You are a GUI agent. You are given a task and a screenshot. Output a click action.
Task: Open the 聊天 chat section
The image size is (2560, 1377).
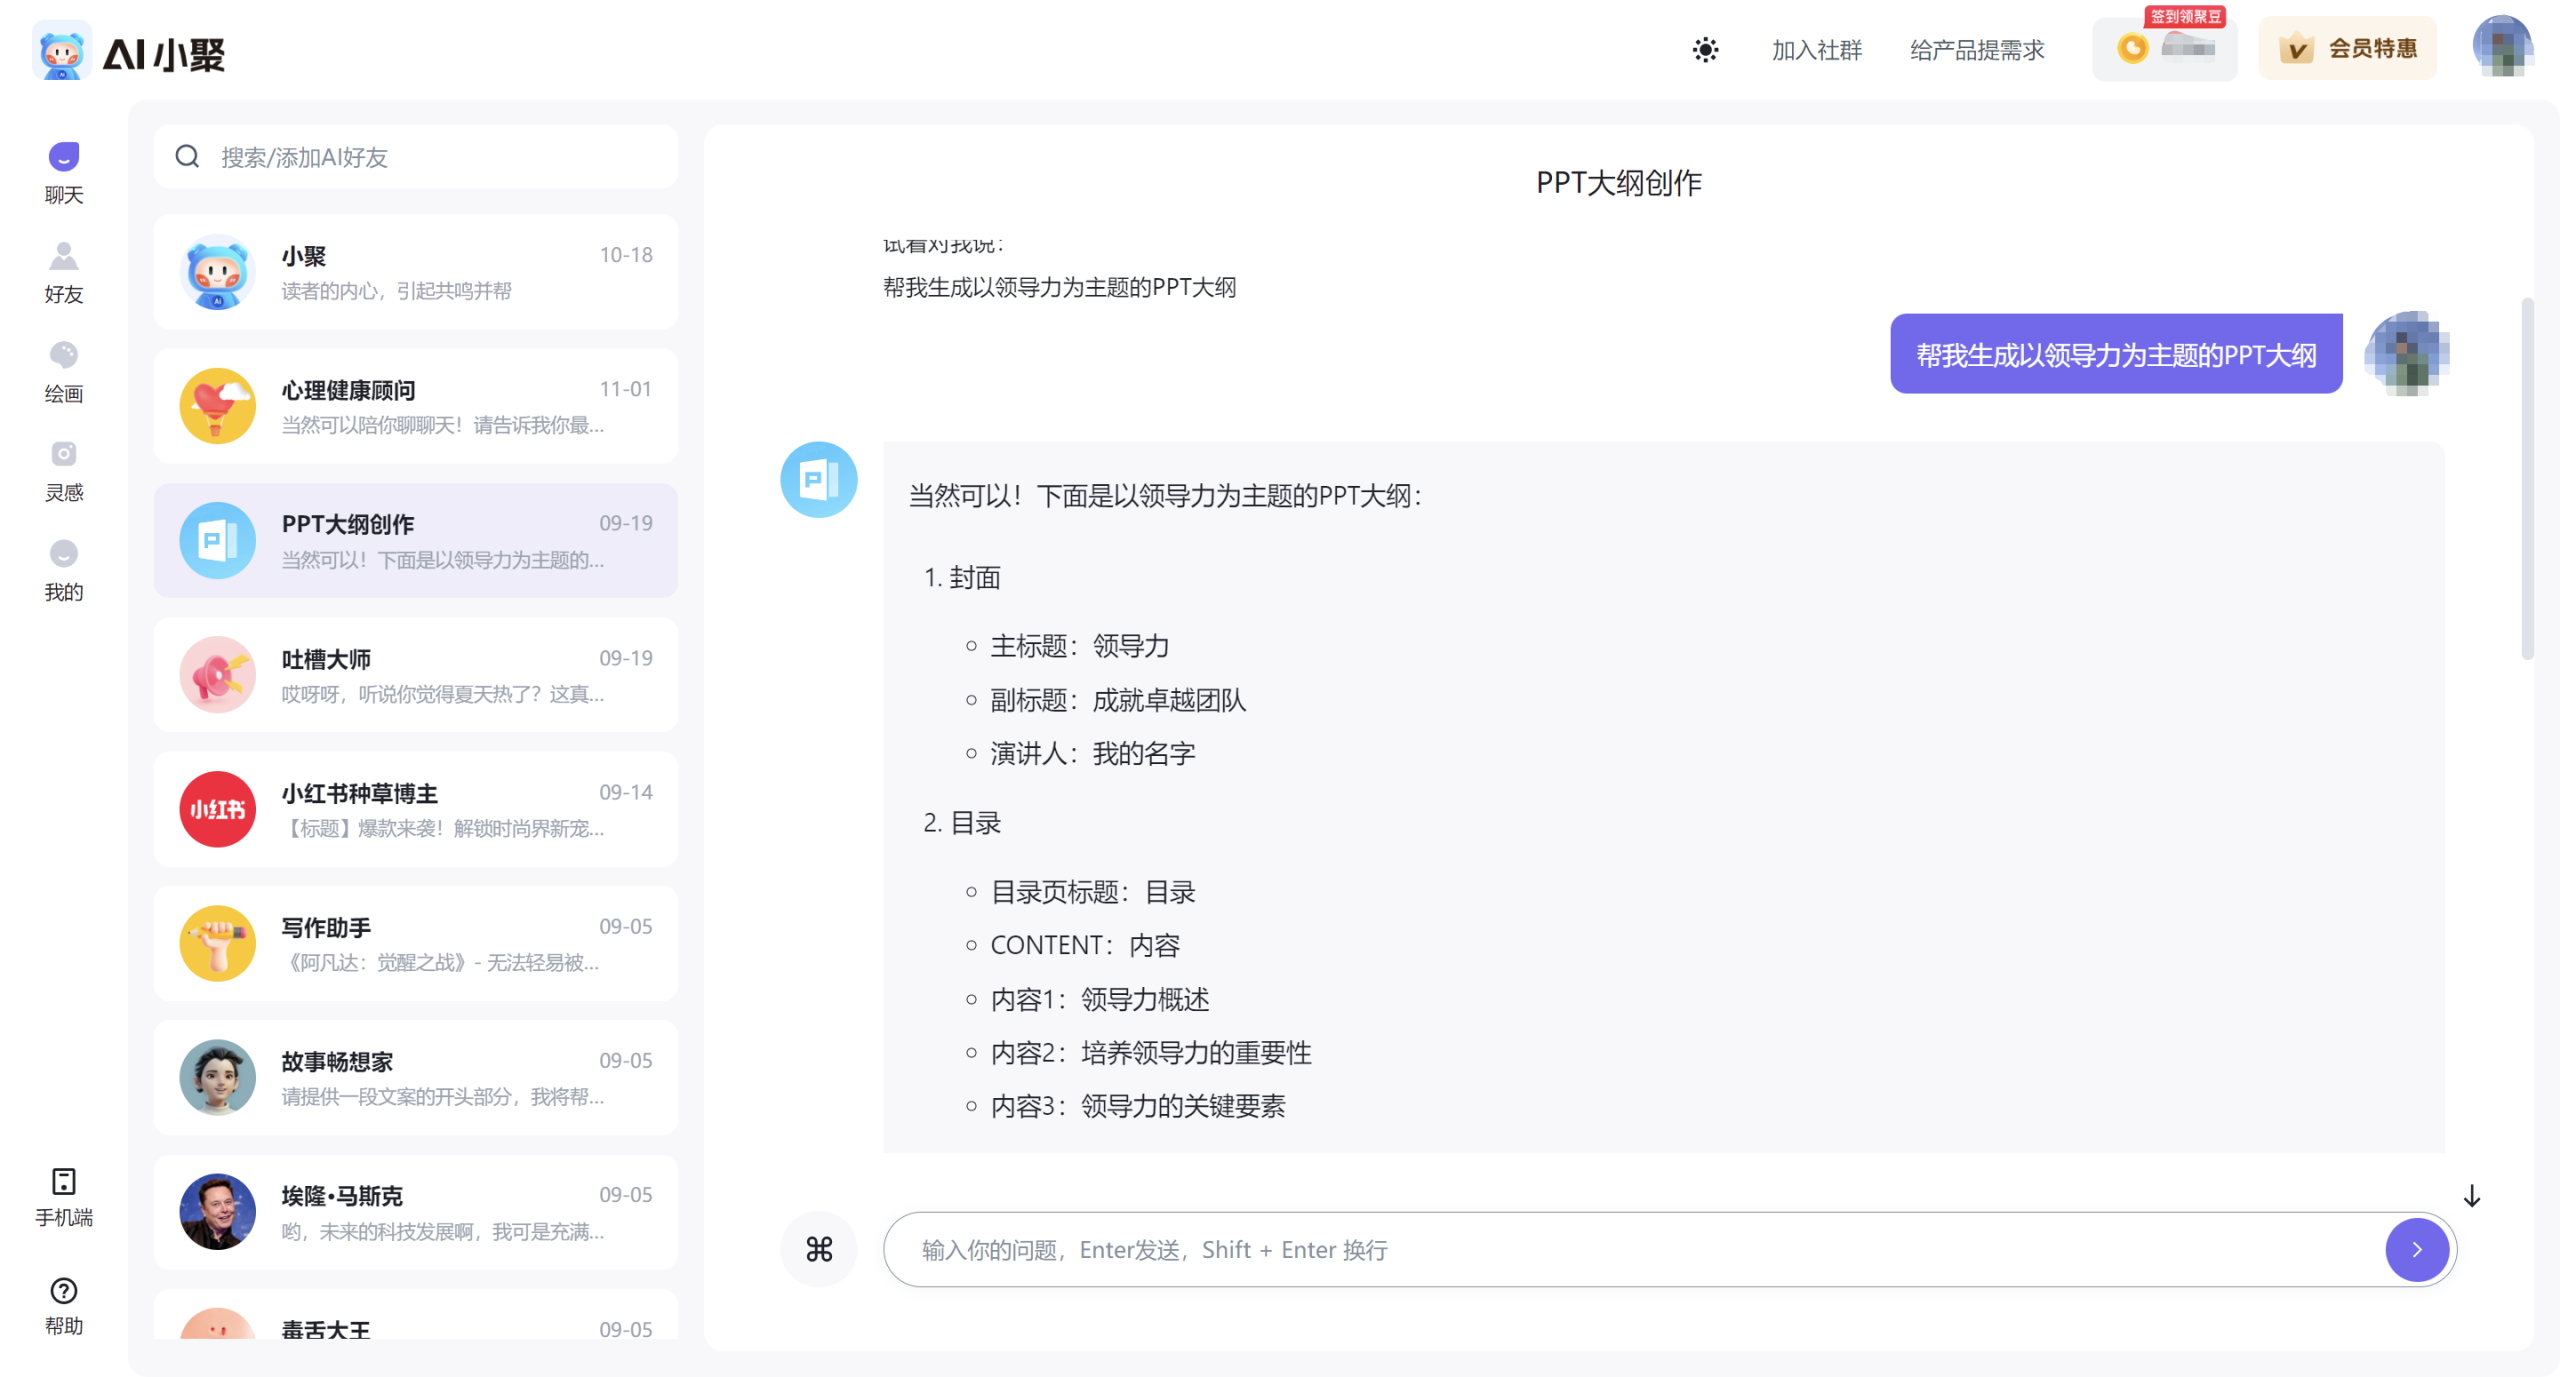[63, 172]
